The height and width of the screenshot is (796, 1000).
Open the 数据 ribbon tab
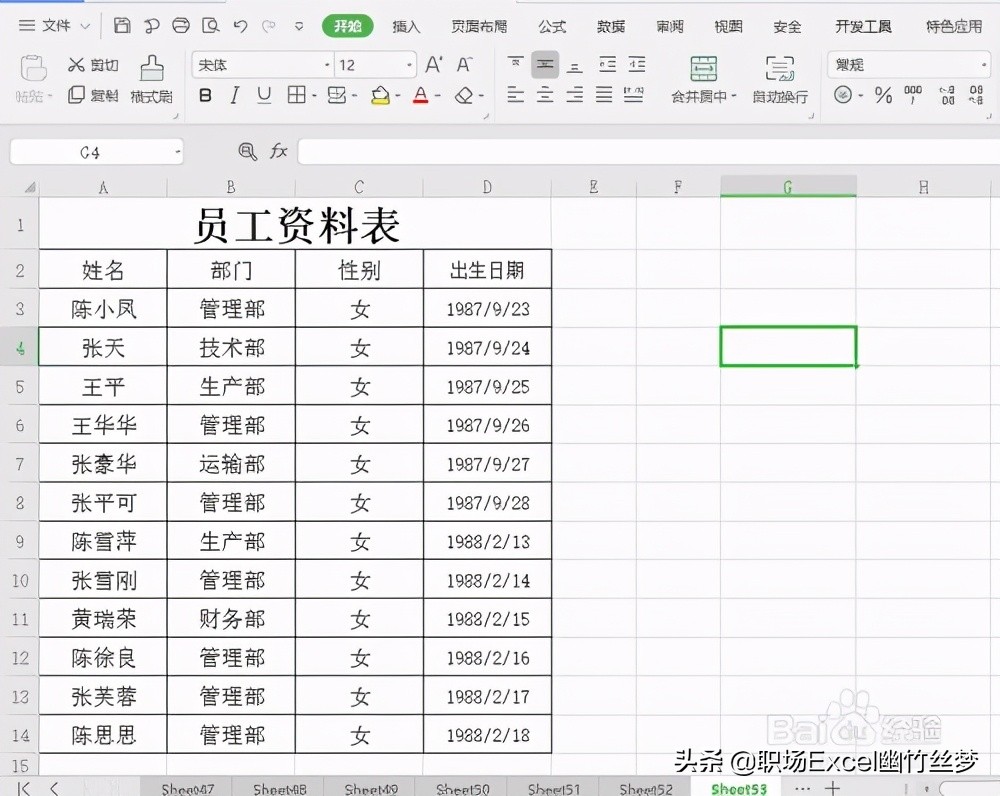click(610, 26)
